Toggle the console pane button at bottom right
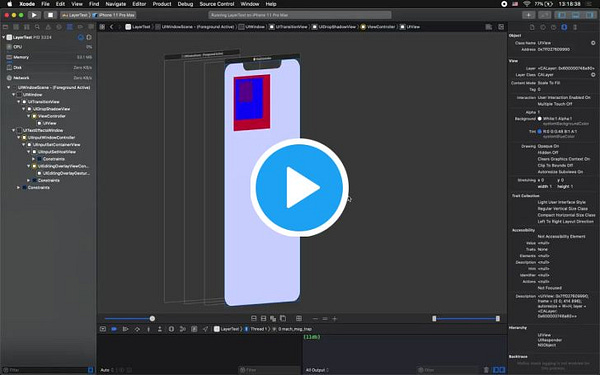The image size is (600, 375). 503,370
